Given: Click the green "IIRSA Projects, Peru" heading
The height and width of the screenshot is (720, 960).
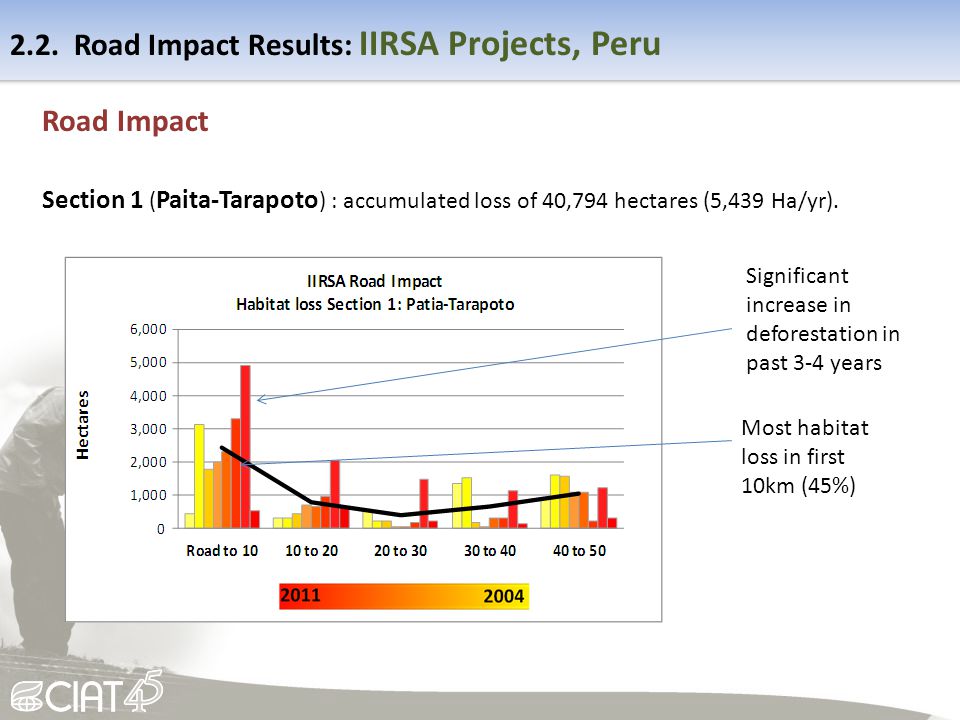Looking at the screenshot, I should (x=510, y=45).
